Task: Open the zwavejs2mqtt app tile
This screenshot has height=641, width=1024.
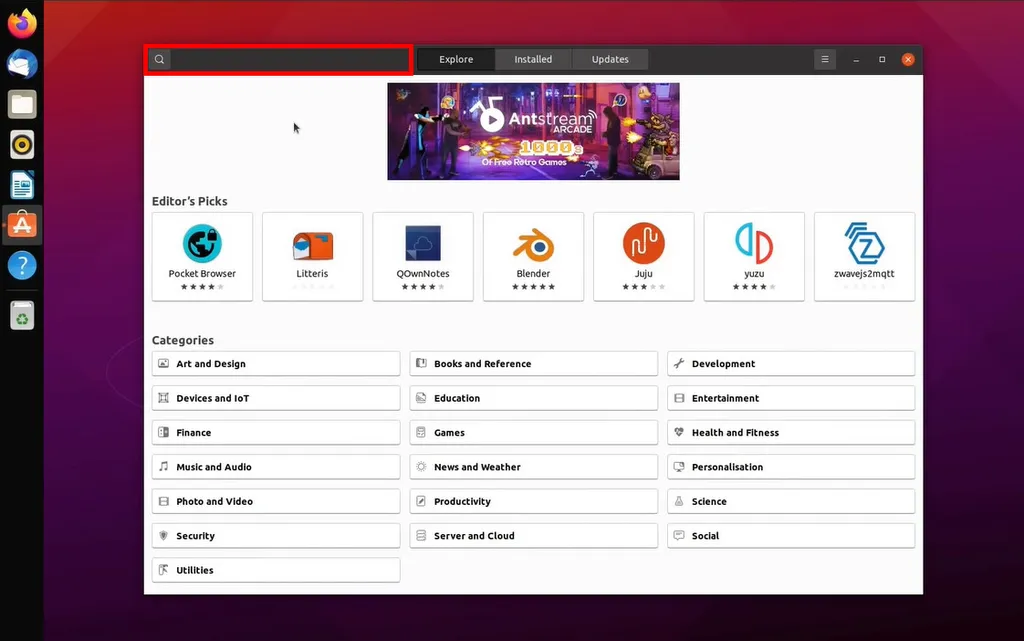Action: pyautogui.click(x=864, y=244)
